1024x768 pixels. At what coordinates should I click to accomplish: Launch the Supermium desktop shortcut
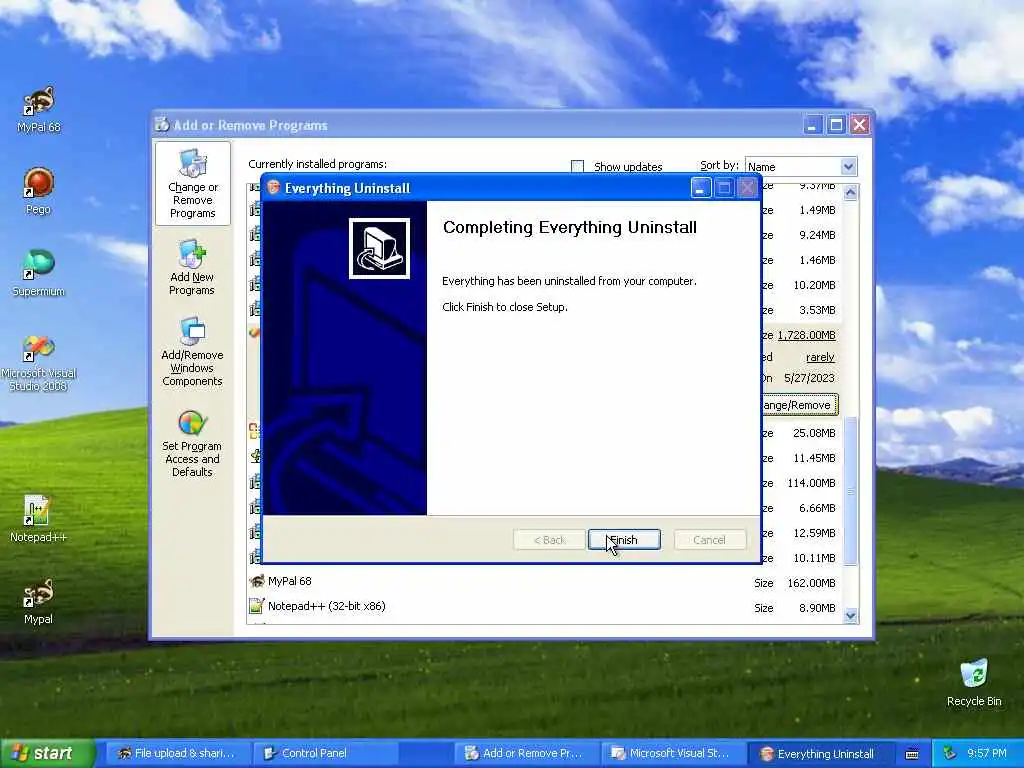[x=39, y=273]
